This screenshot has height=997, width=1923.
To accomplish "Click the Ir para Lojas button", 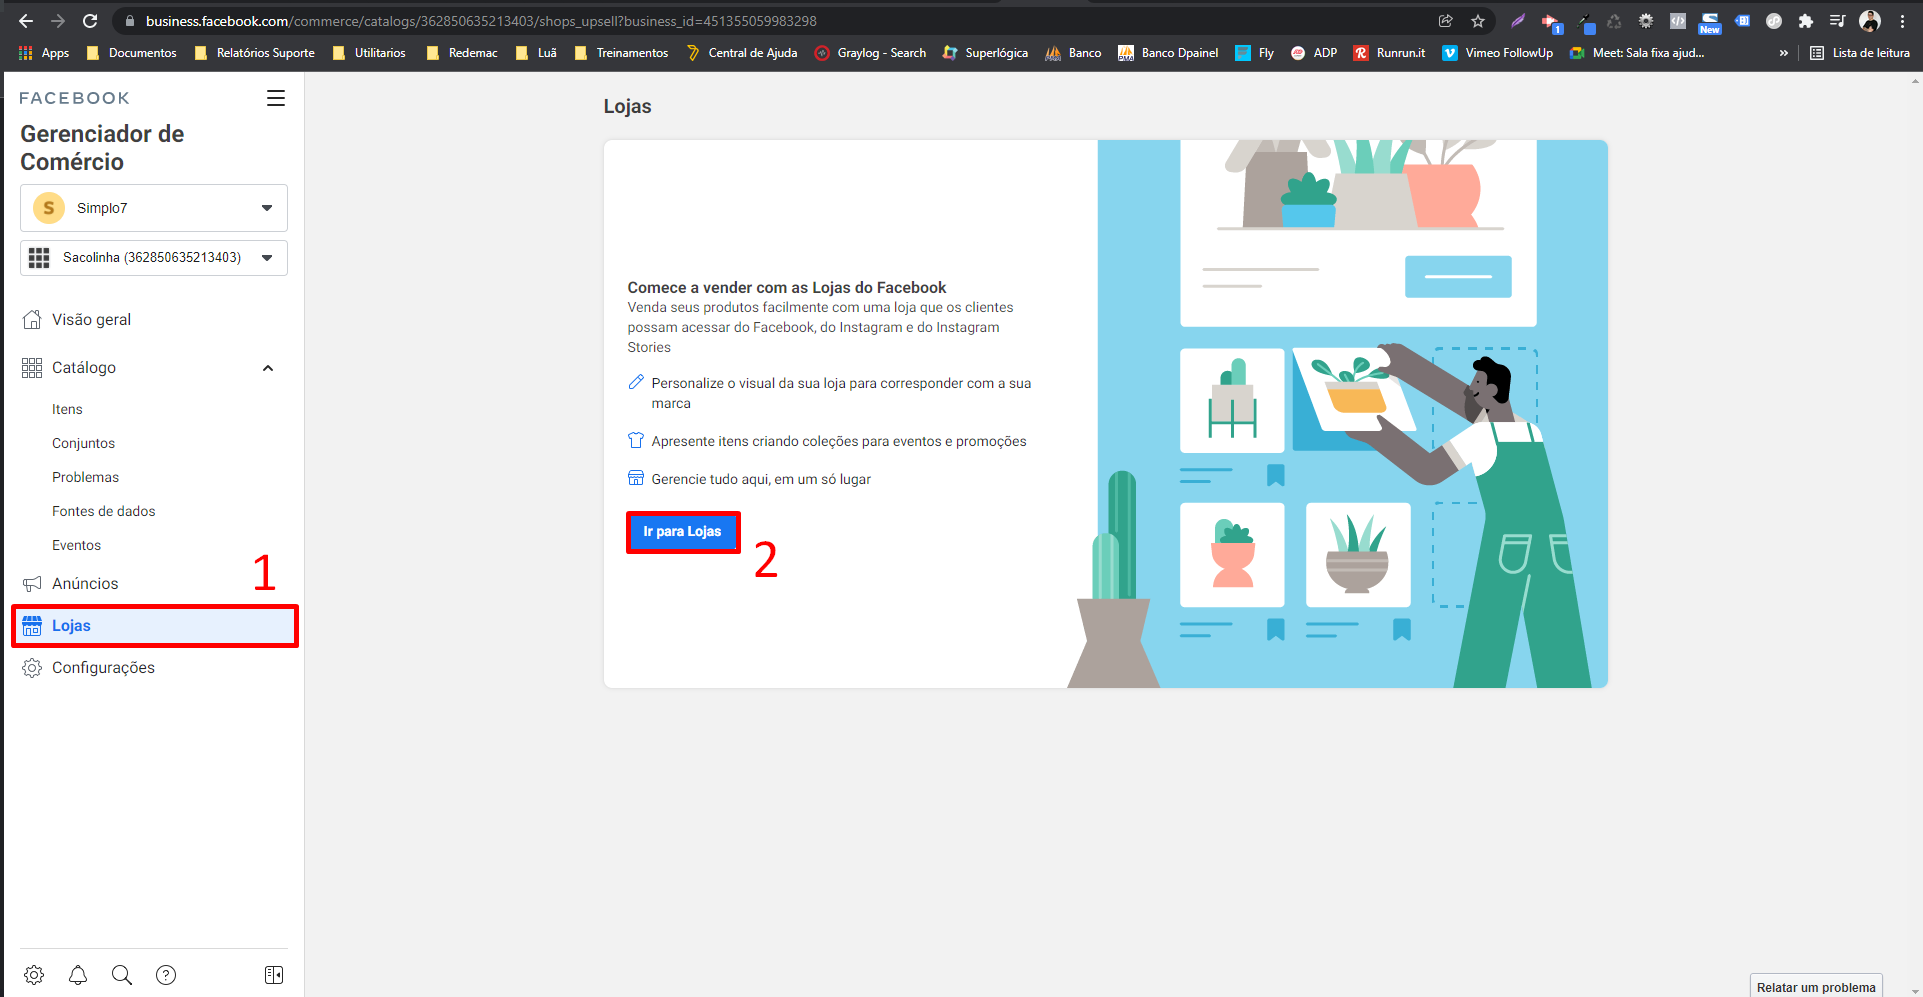I will (683, 532).
